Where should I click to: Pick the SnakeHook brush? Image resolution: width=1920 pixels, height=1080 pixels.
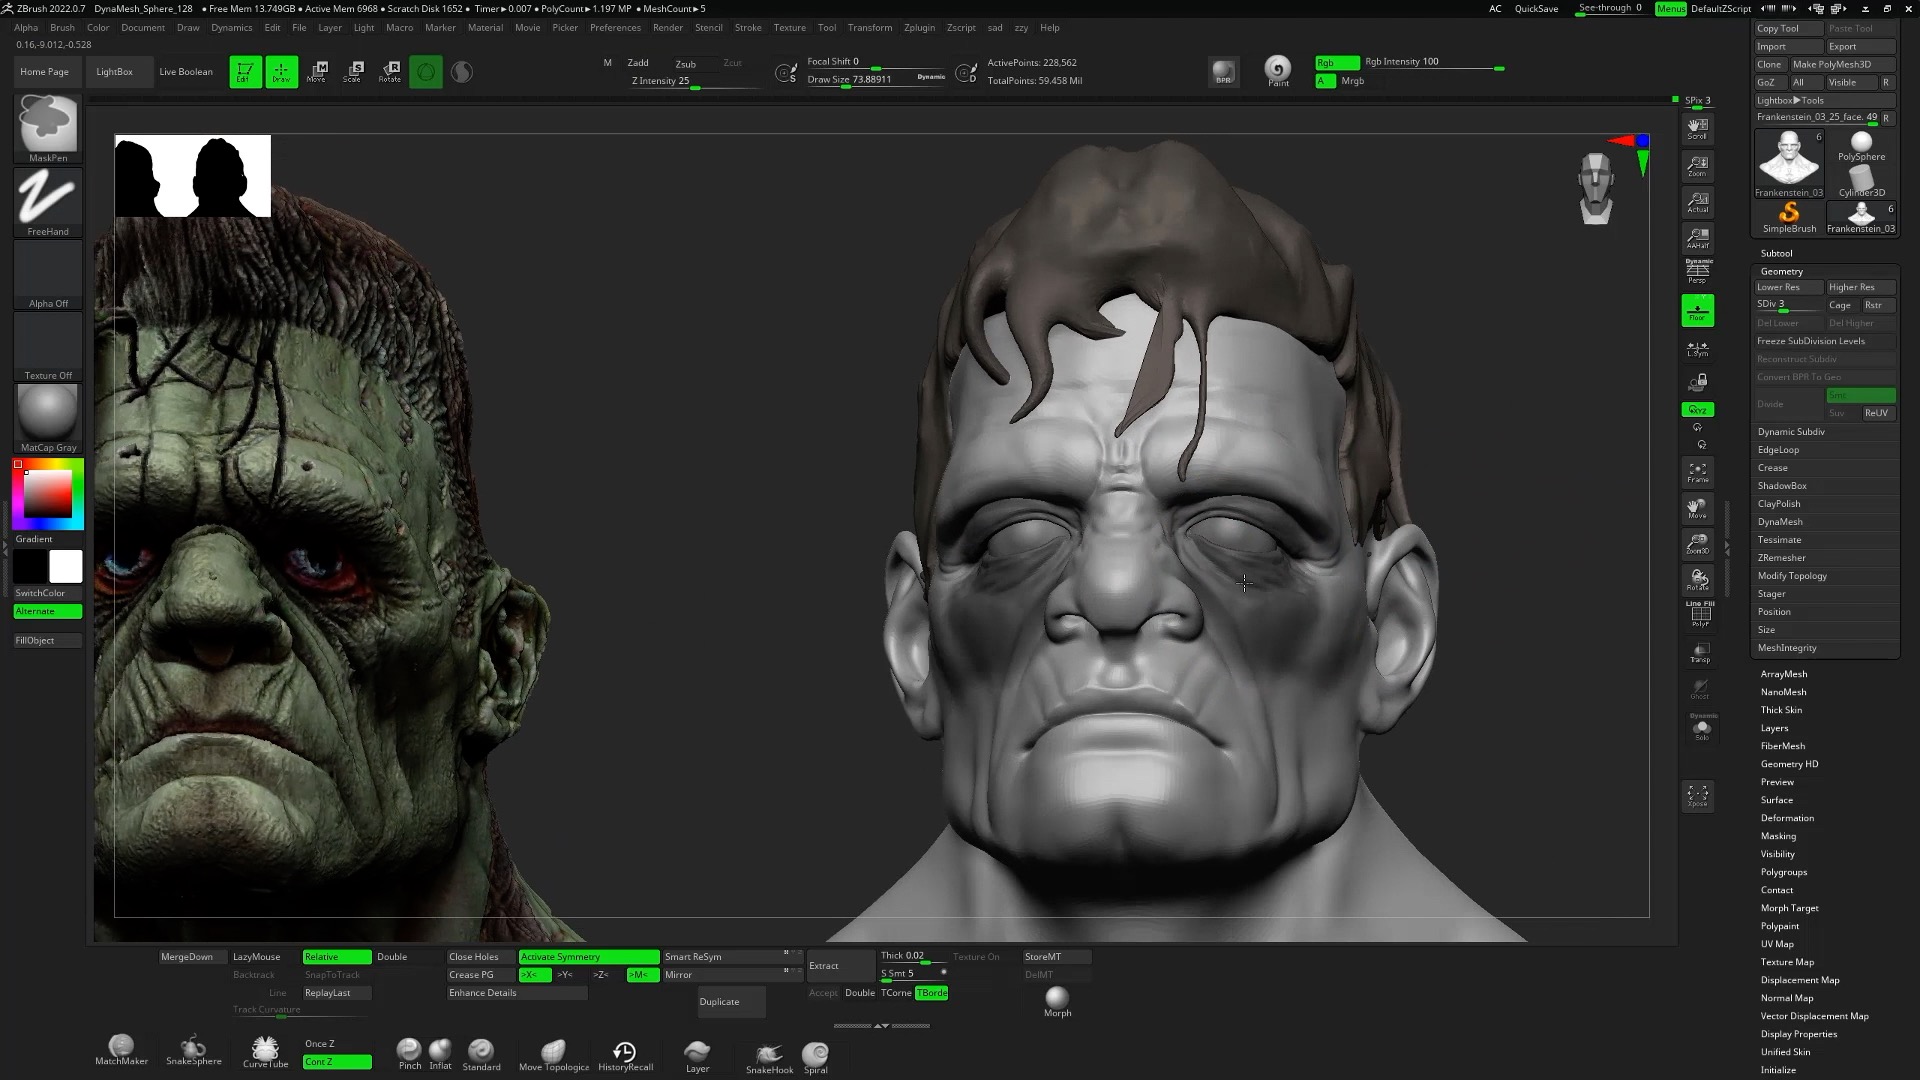(x=768, y=1053)
